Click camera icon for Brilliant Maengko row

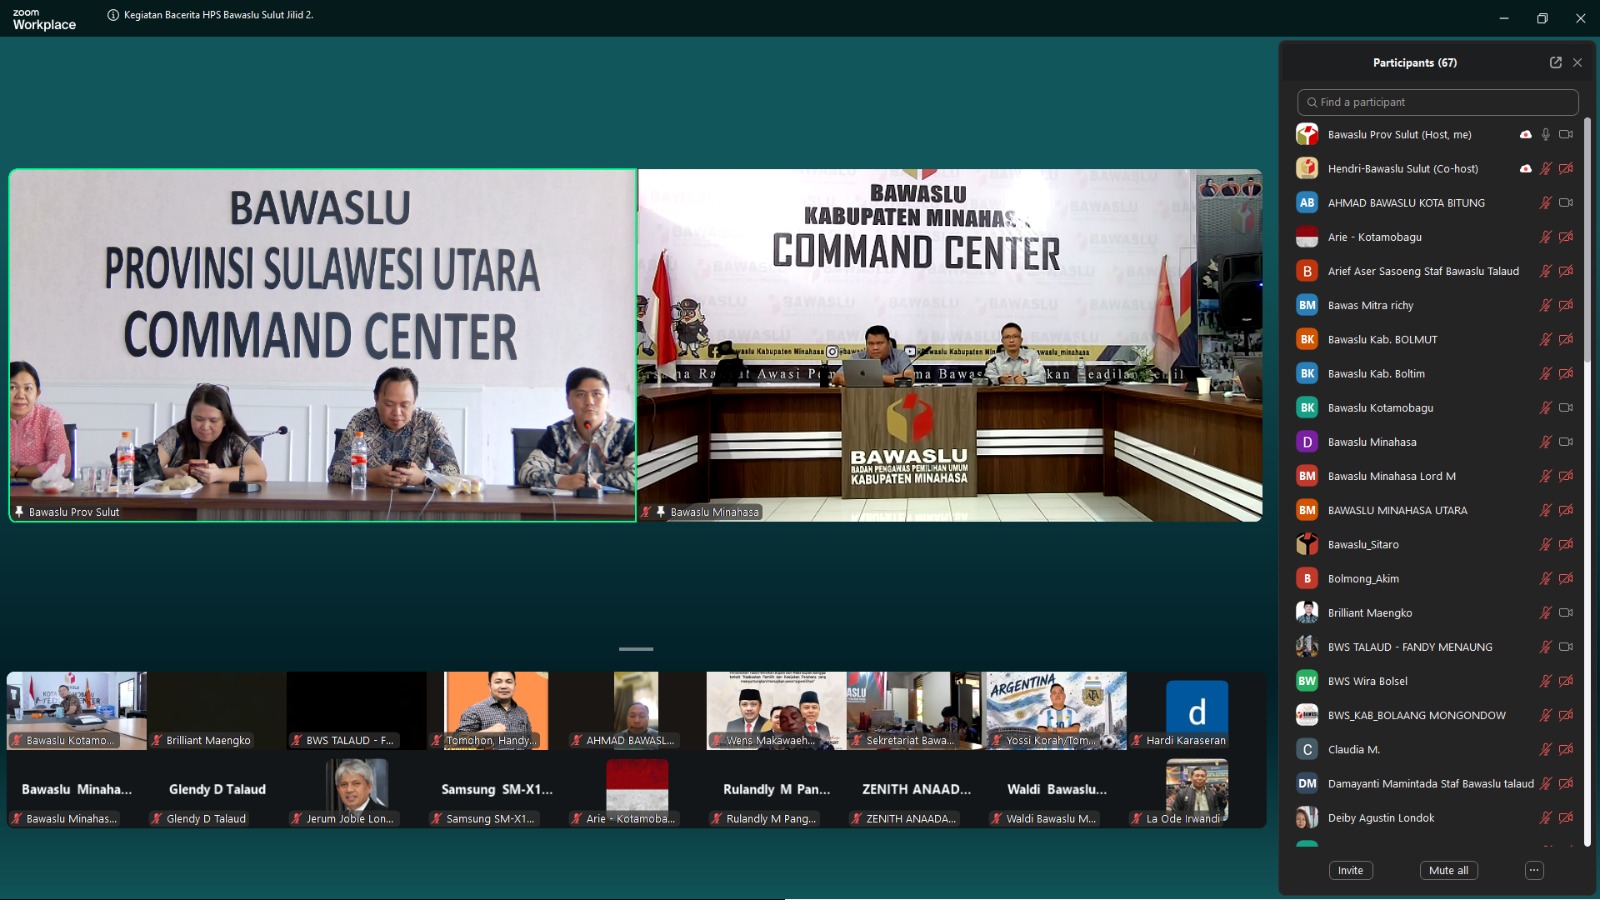pyautogui.click(x=1566, y=612)
